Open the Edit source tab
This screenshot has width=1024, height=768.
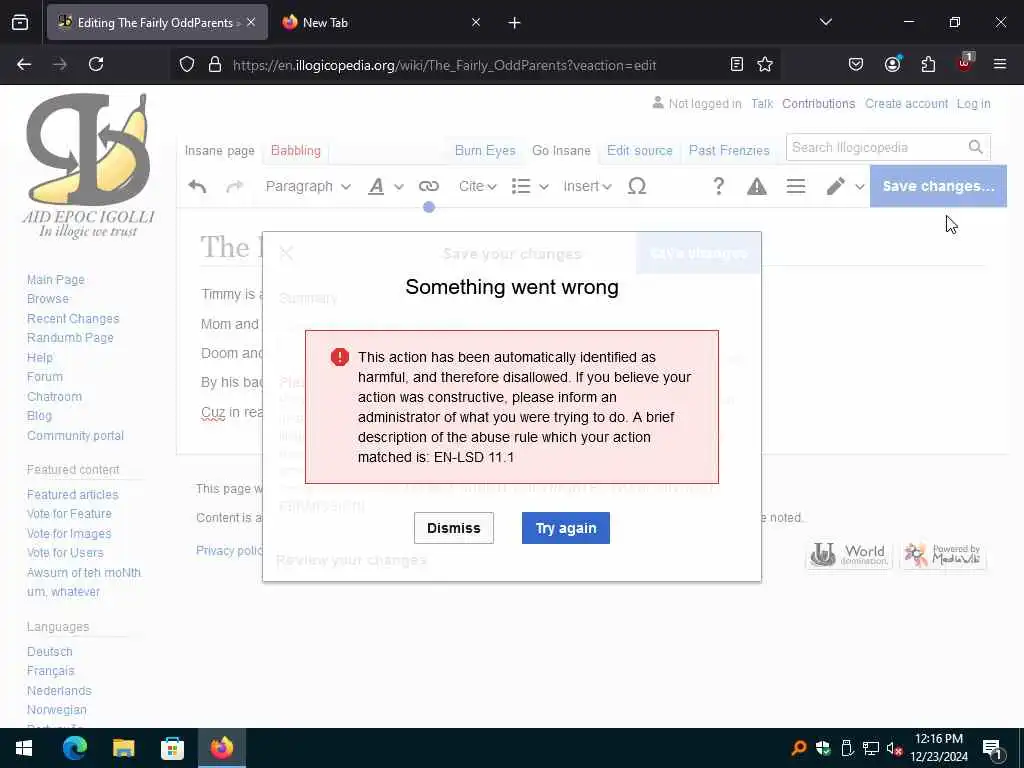tap(639, 151)
